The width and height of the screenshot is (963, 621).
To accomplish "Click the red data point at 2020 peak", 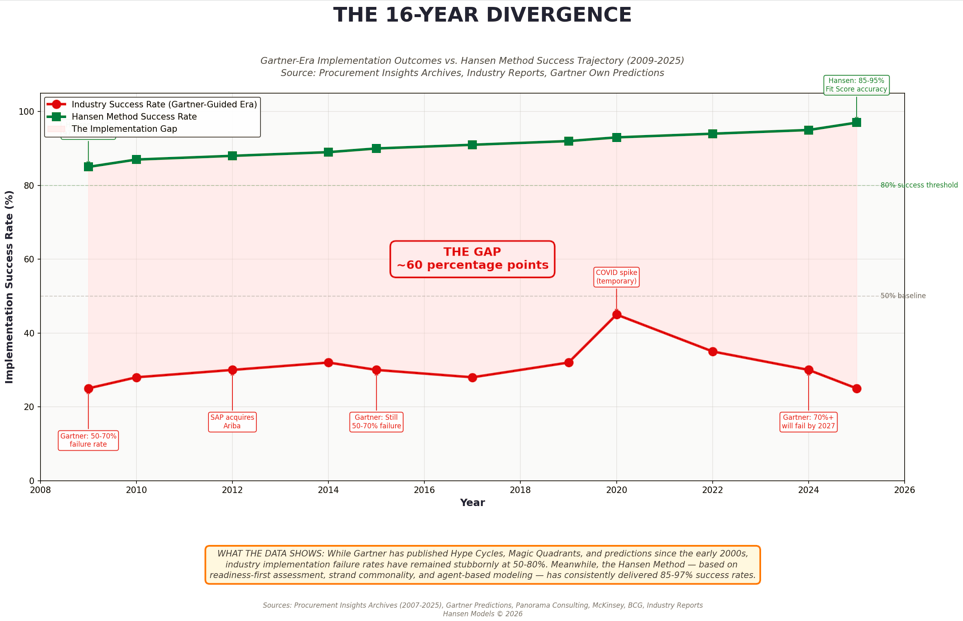I will tap(616, 315).
